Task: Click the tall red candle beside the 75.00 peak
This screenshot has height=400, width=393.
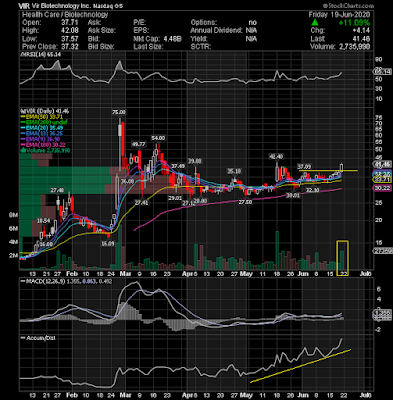Action: tap(123, 139)
